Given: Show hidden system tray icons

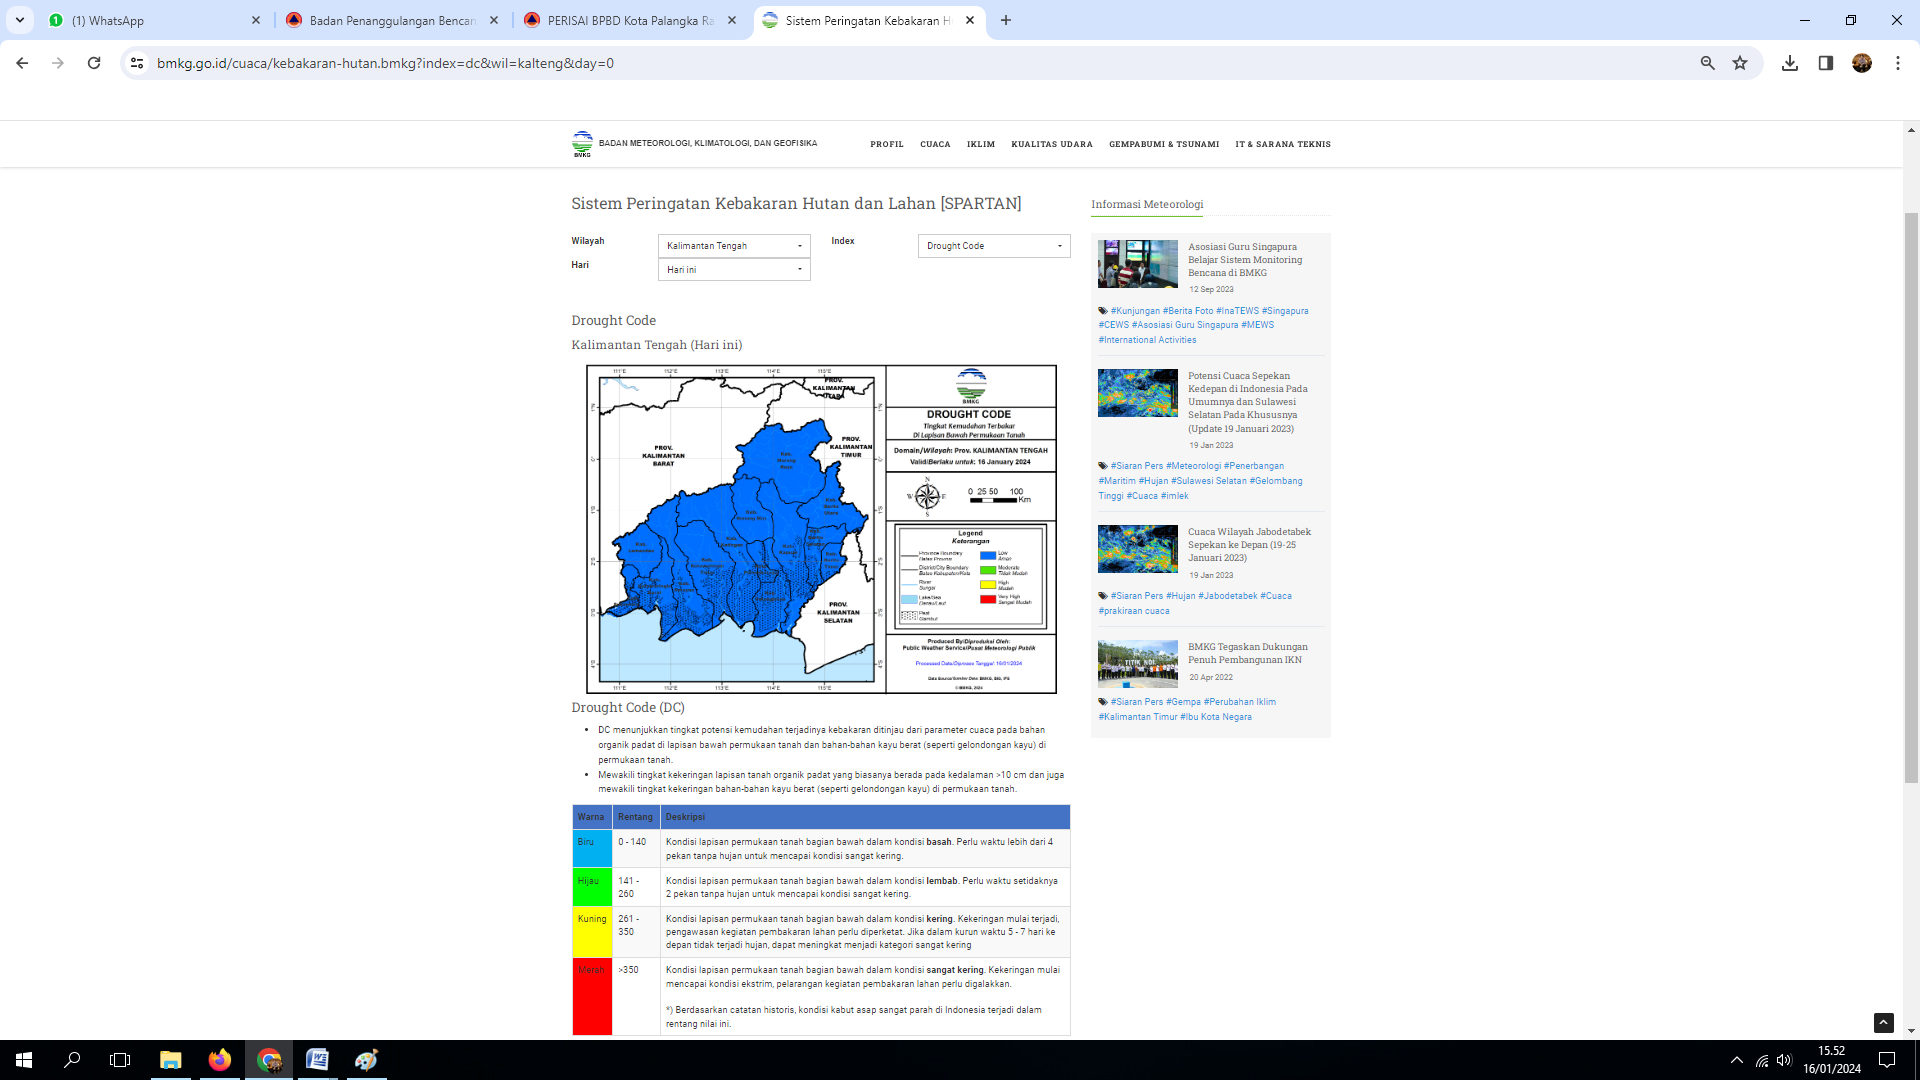Looking at the screenshot, I should coord(1737,1060).
